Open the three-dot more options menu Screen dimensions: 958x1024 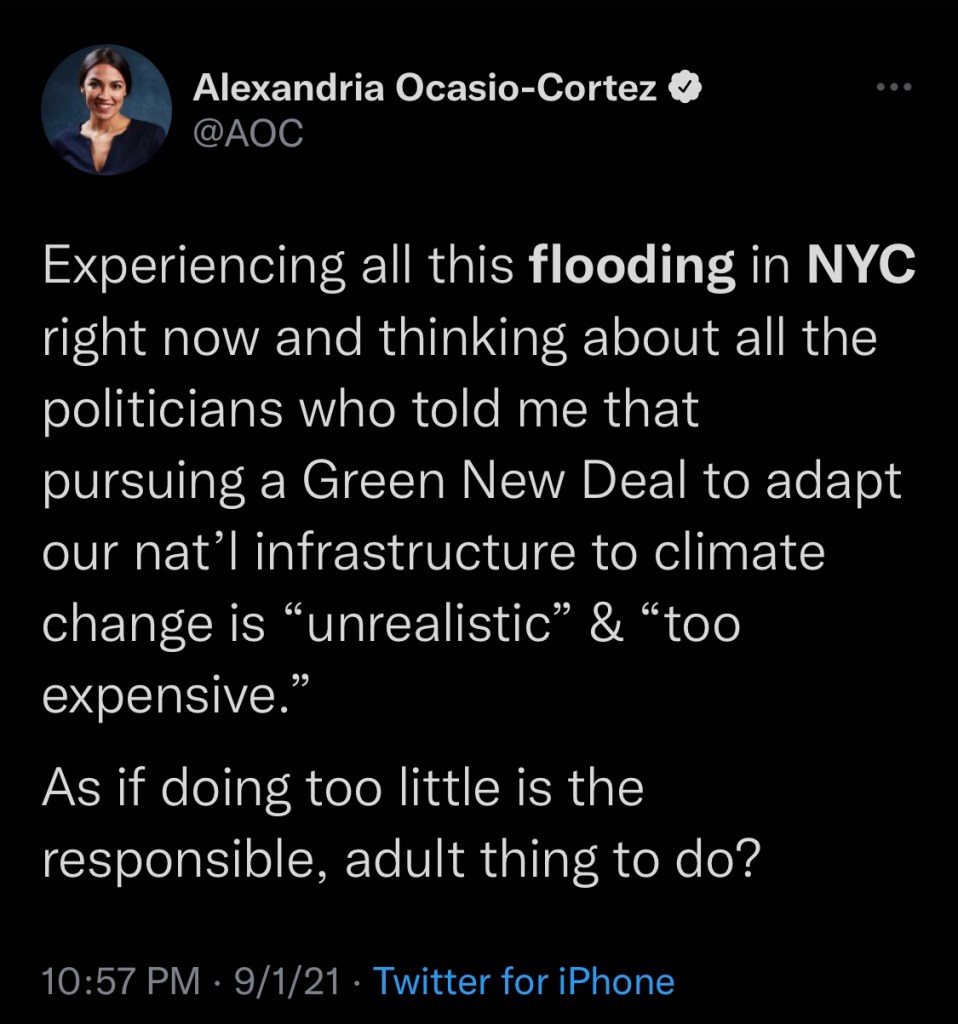coord(894,89)
